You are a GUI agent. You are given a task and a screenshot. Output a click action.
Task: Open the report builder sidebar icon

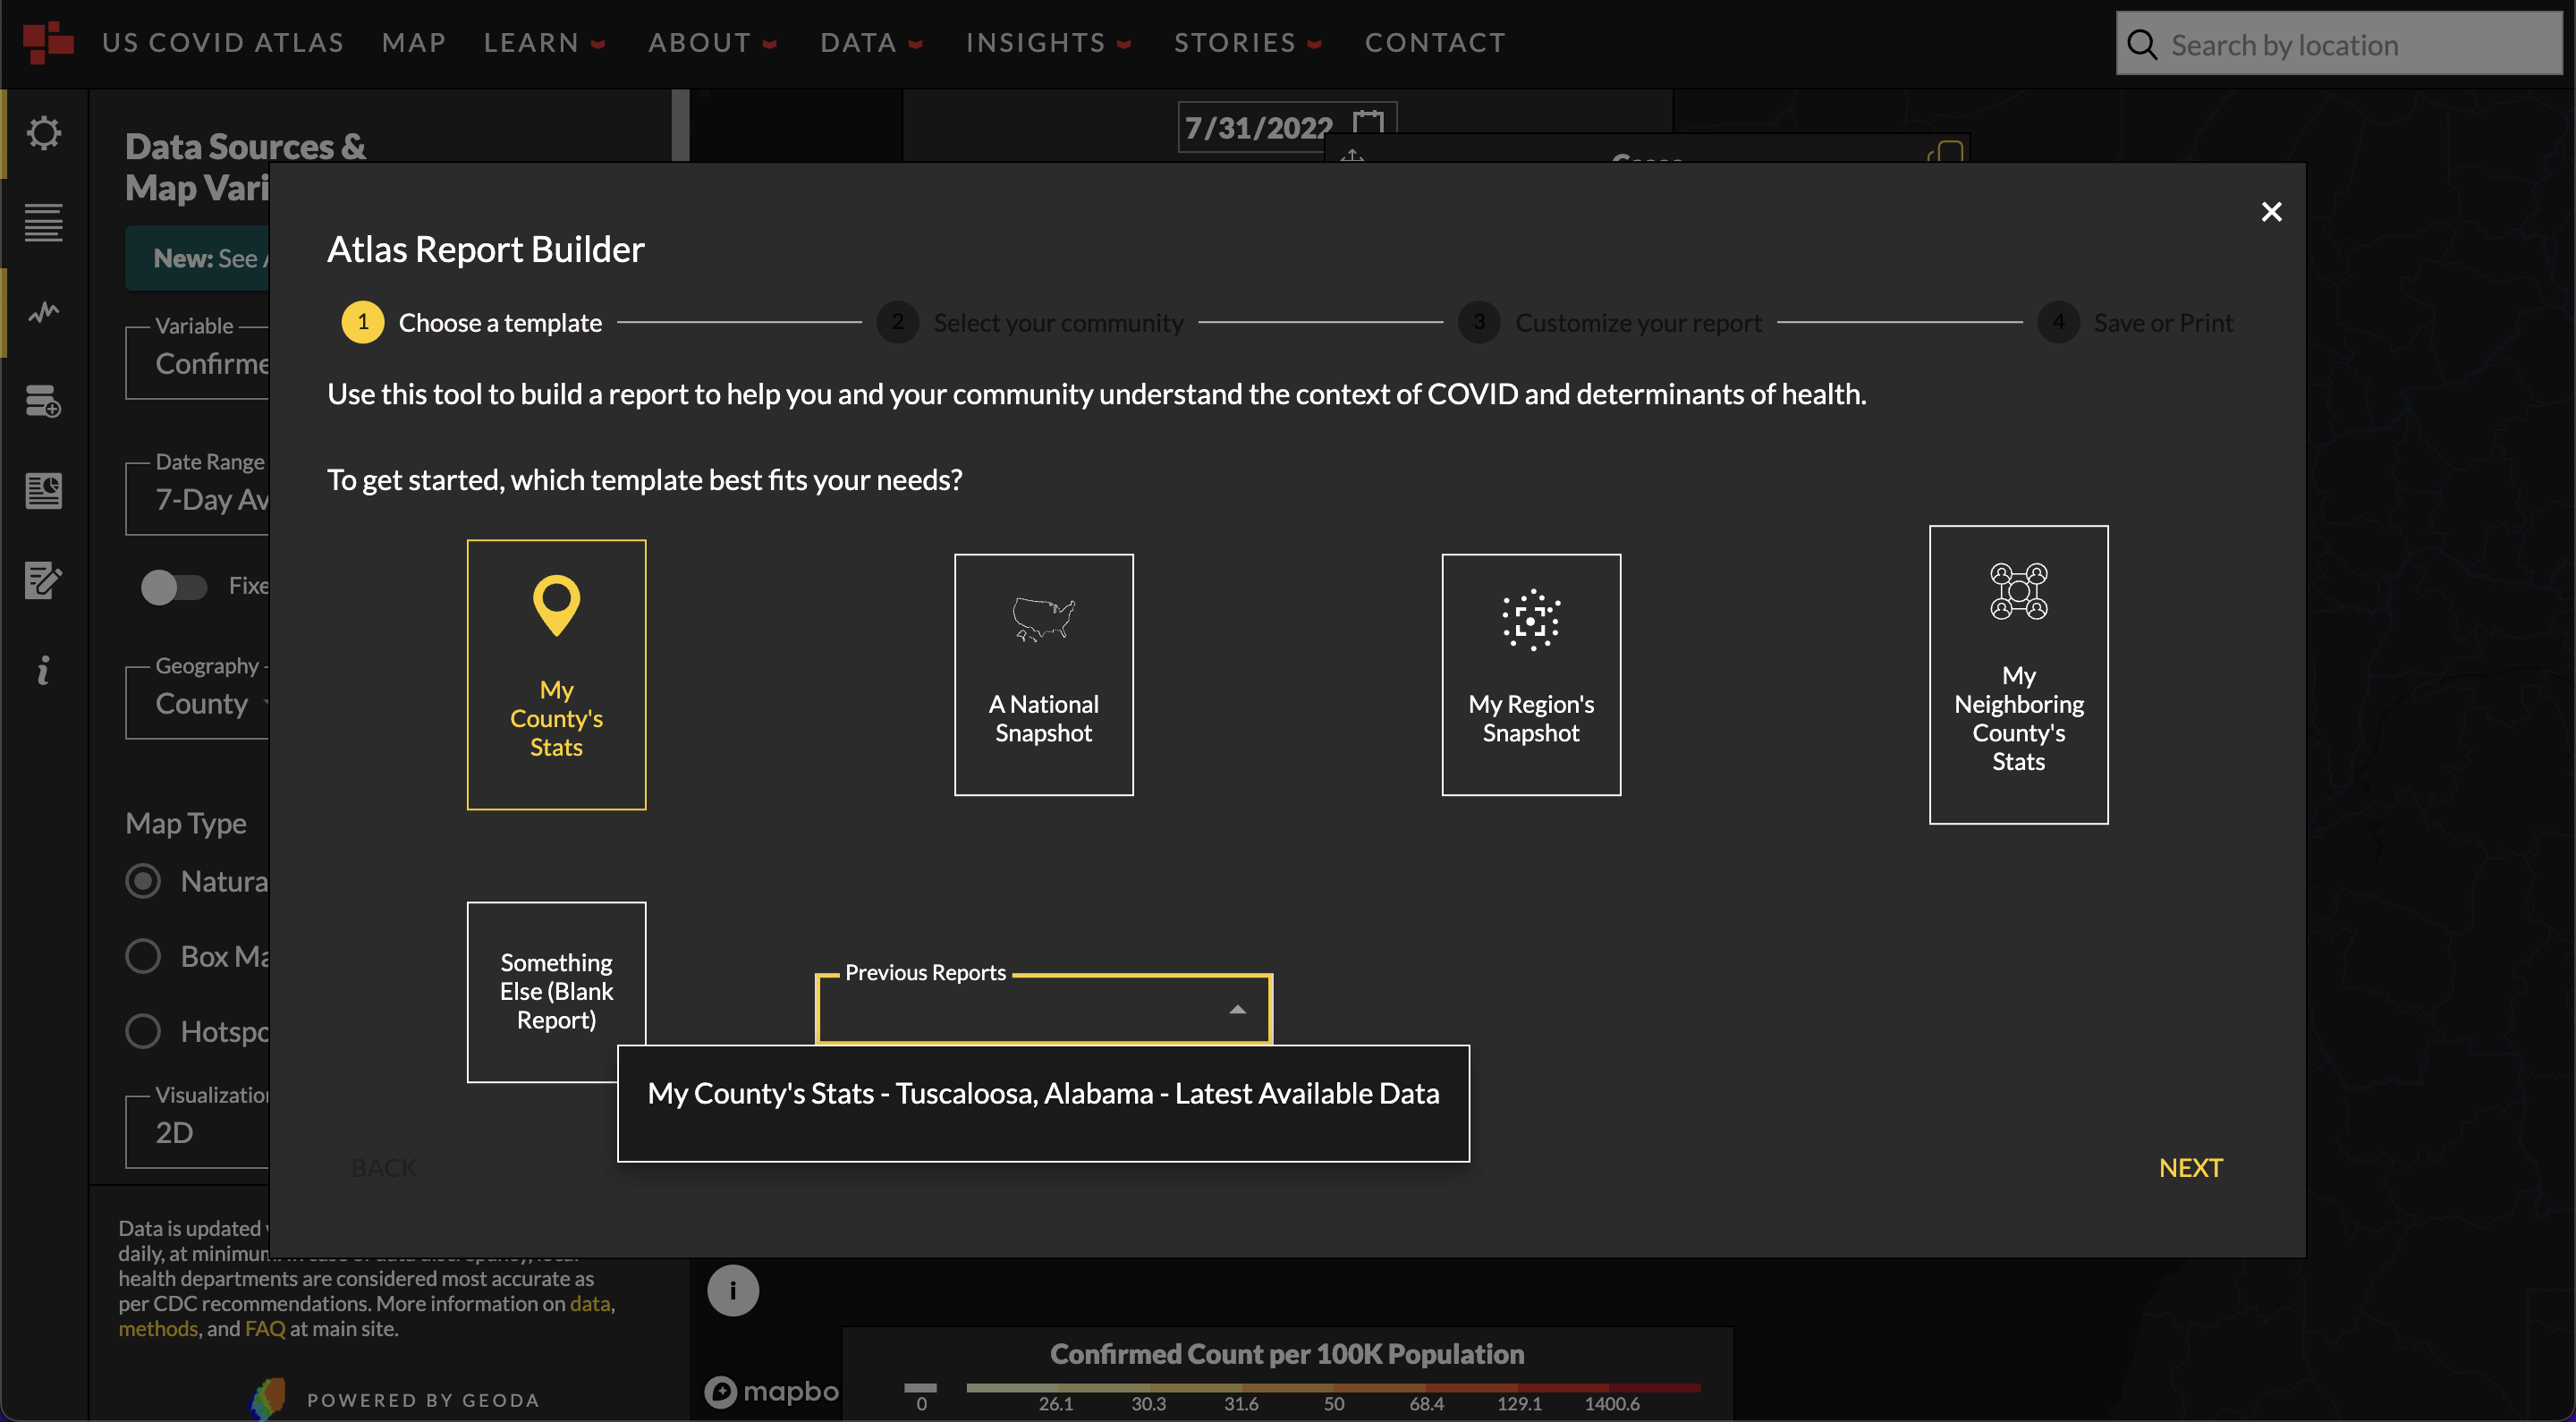pos(43,490)
